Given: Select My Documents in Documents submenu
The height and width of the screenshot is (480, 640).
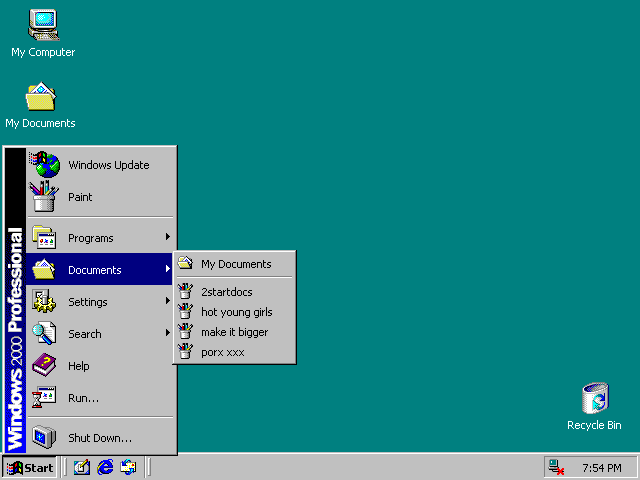Looking at the screenshot, I should pos(235,264).
